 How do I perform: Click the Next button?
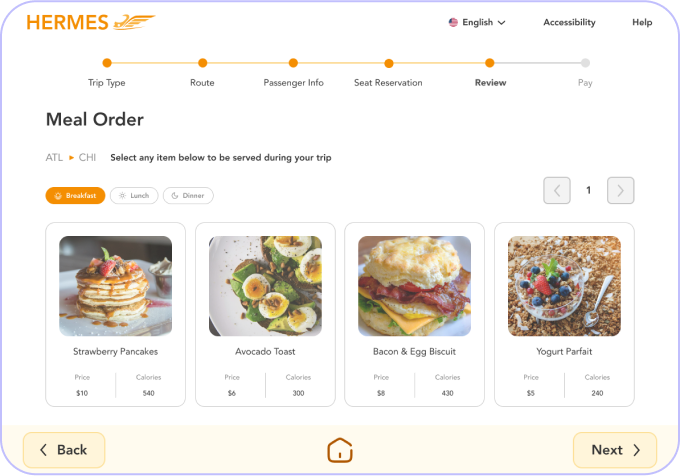pyautogui.click(x=615, y=450)
